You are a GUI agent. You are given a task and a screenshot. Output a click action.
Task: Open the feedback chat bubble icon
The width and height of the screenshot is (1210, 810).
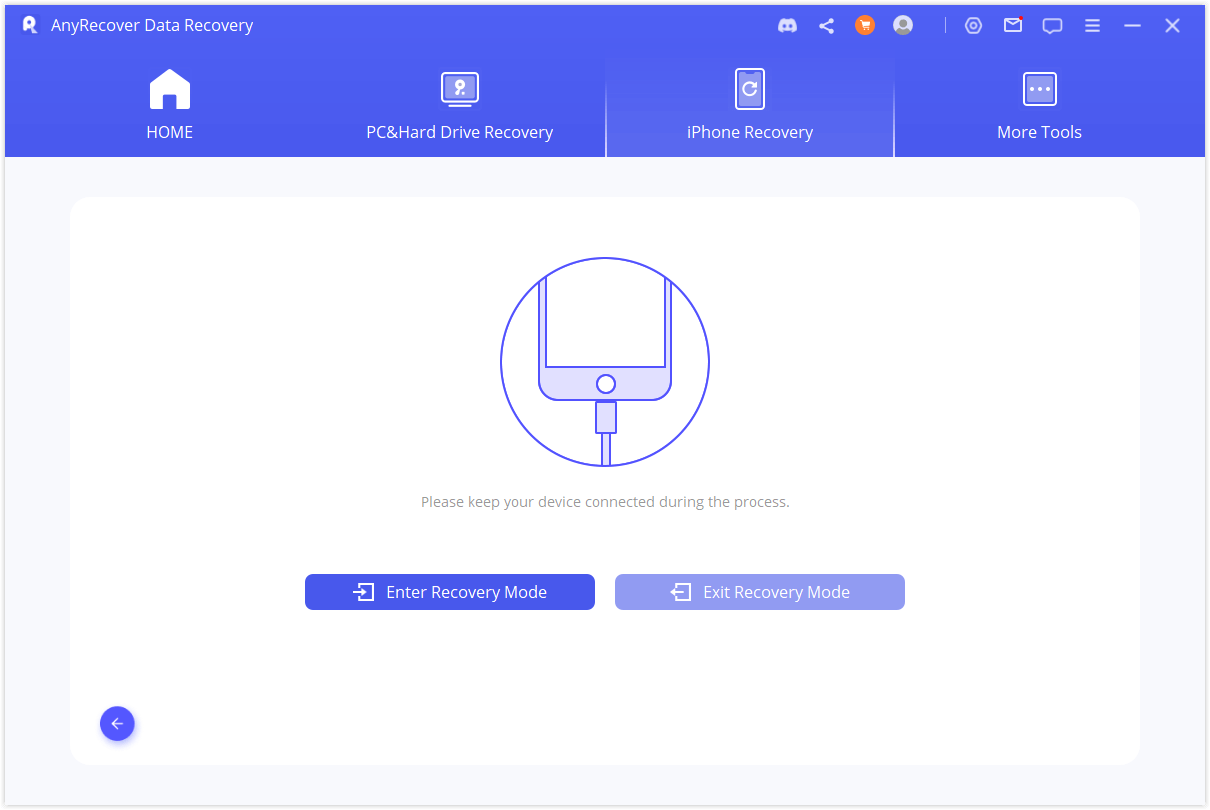(x=1052, y=26)
